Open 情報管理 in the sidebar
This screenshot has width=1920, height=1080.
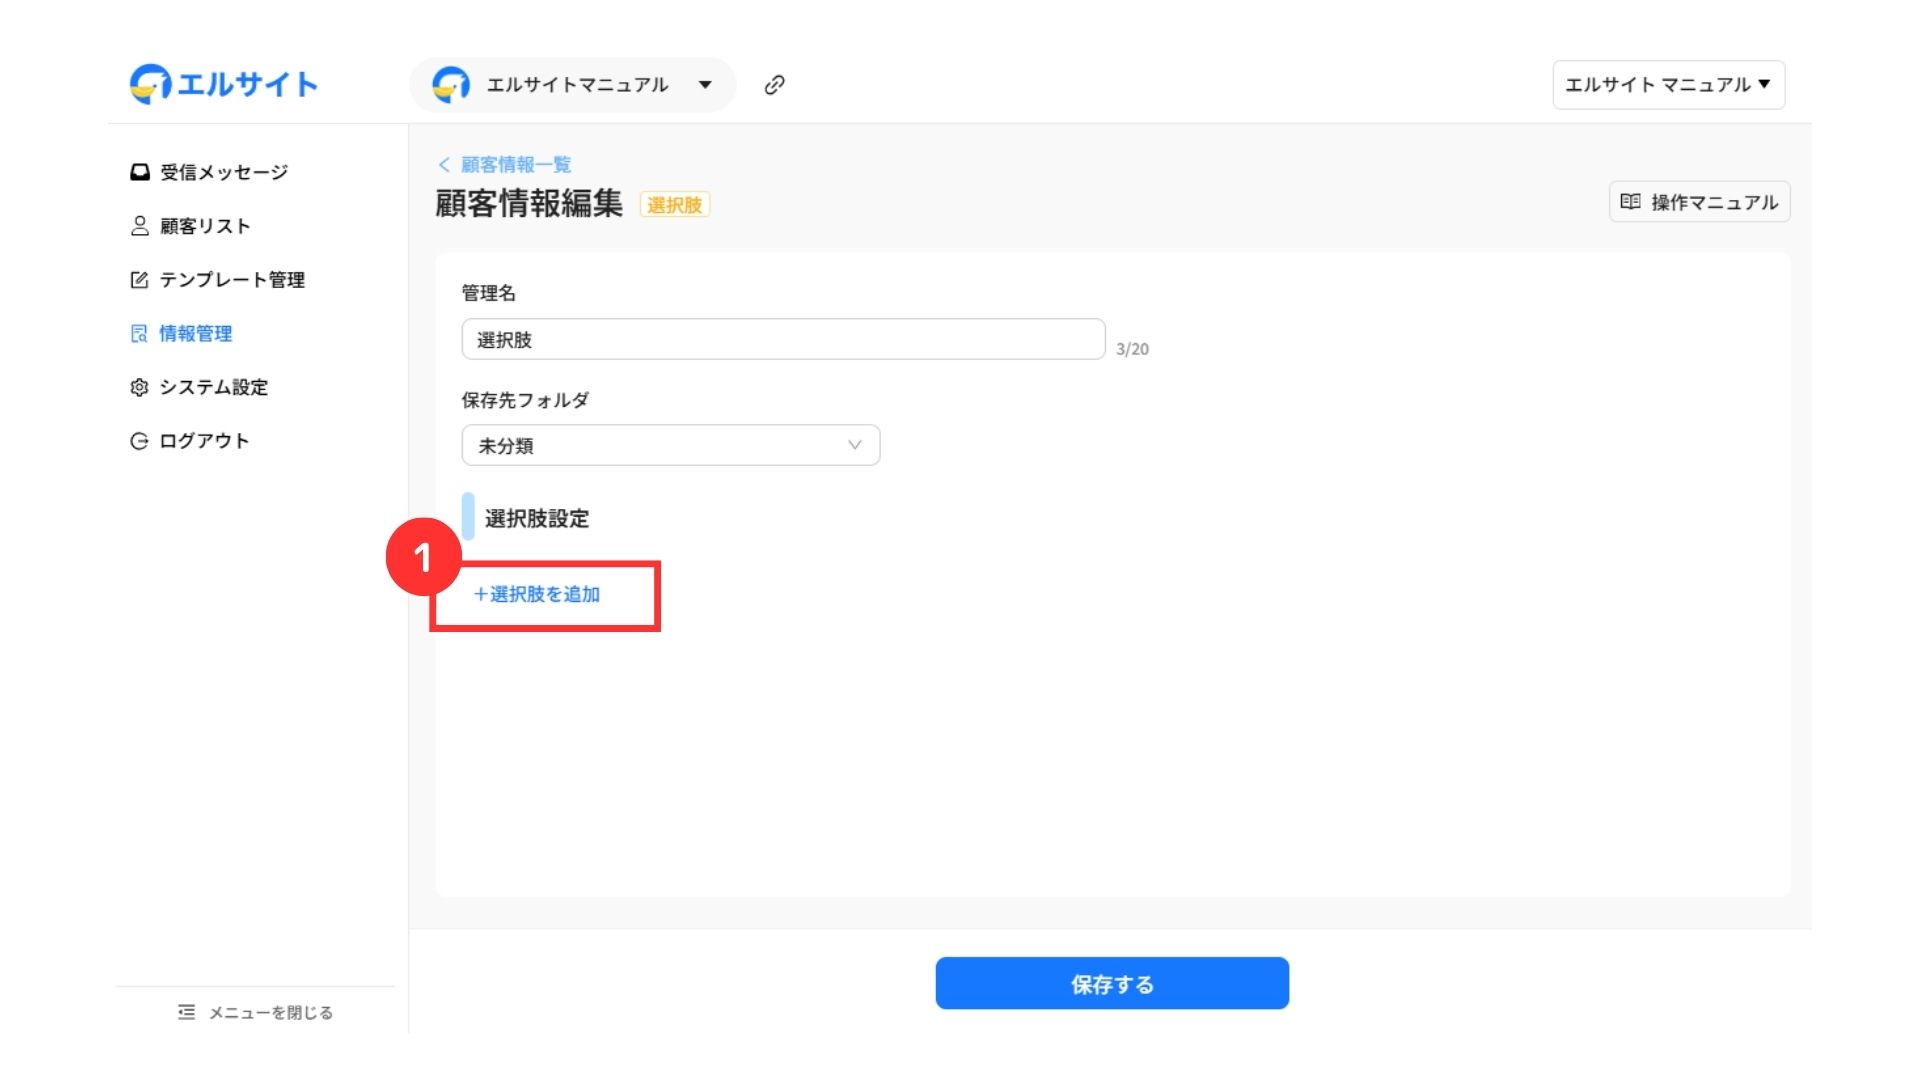tap(195, 334)
